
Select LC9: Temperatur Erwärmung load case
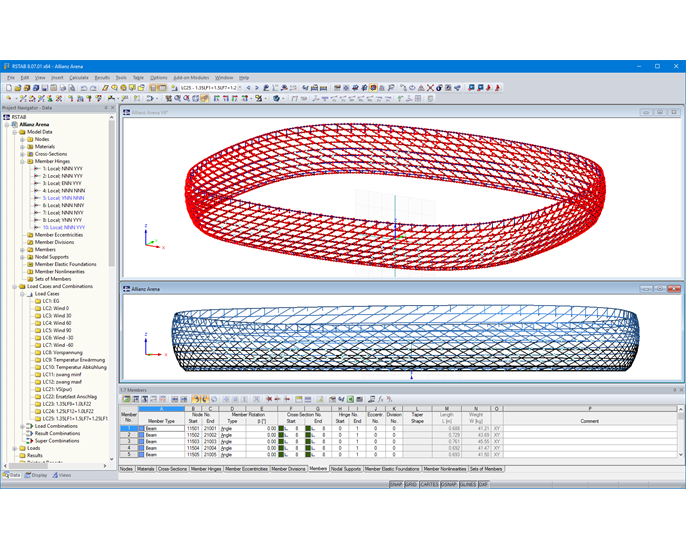click(x=74, y=360)
